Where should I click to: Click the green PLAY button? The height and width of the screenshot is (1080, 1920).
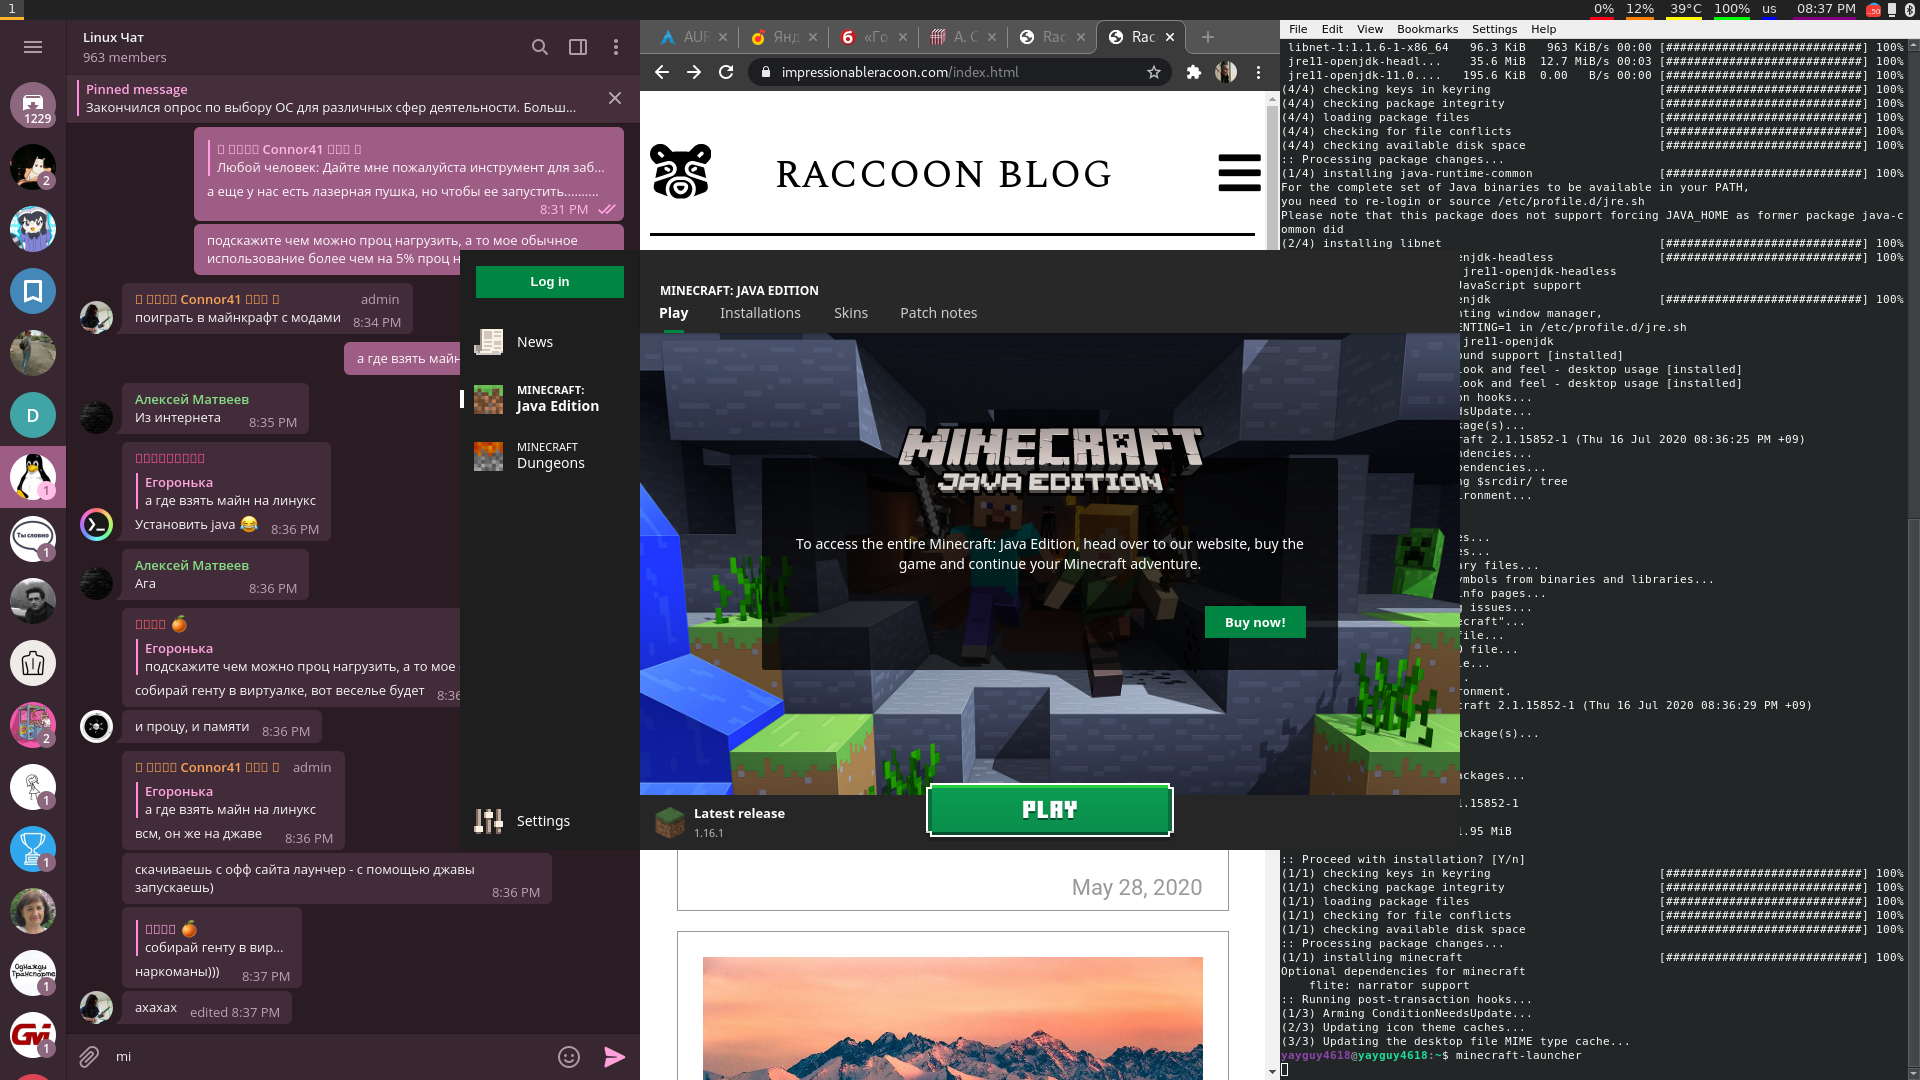click(1050, 810)
